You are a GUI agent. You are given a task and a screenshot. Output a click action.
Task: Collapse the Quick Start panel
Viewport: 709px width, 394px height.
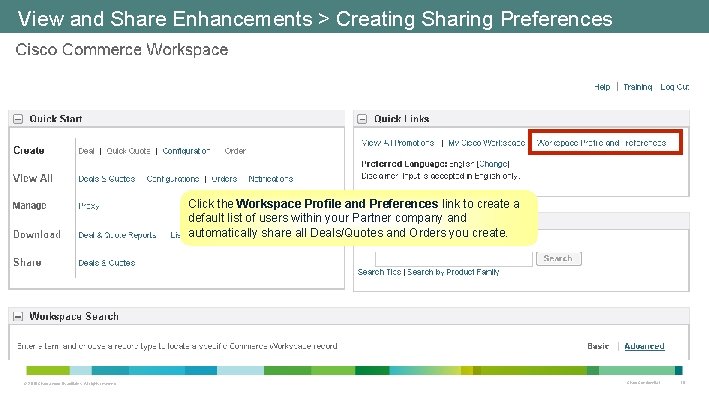click(18, 119)
